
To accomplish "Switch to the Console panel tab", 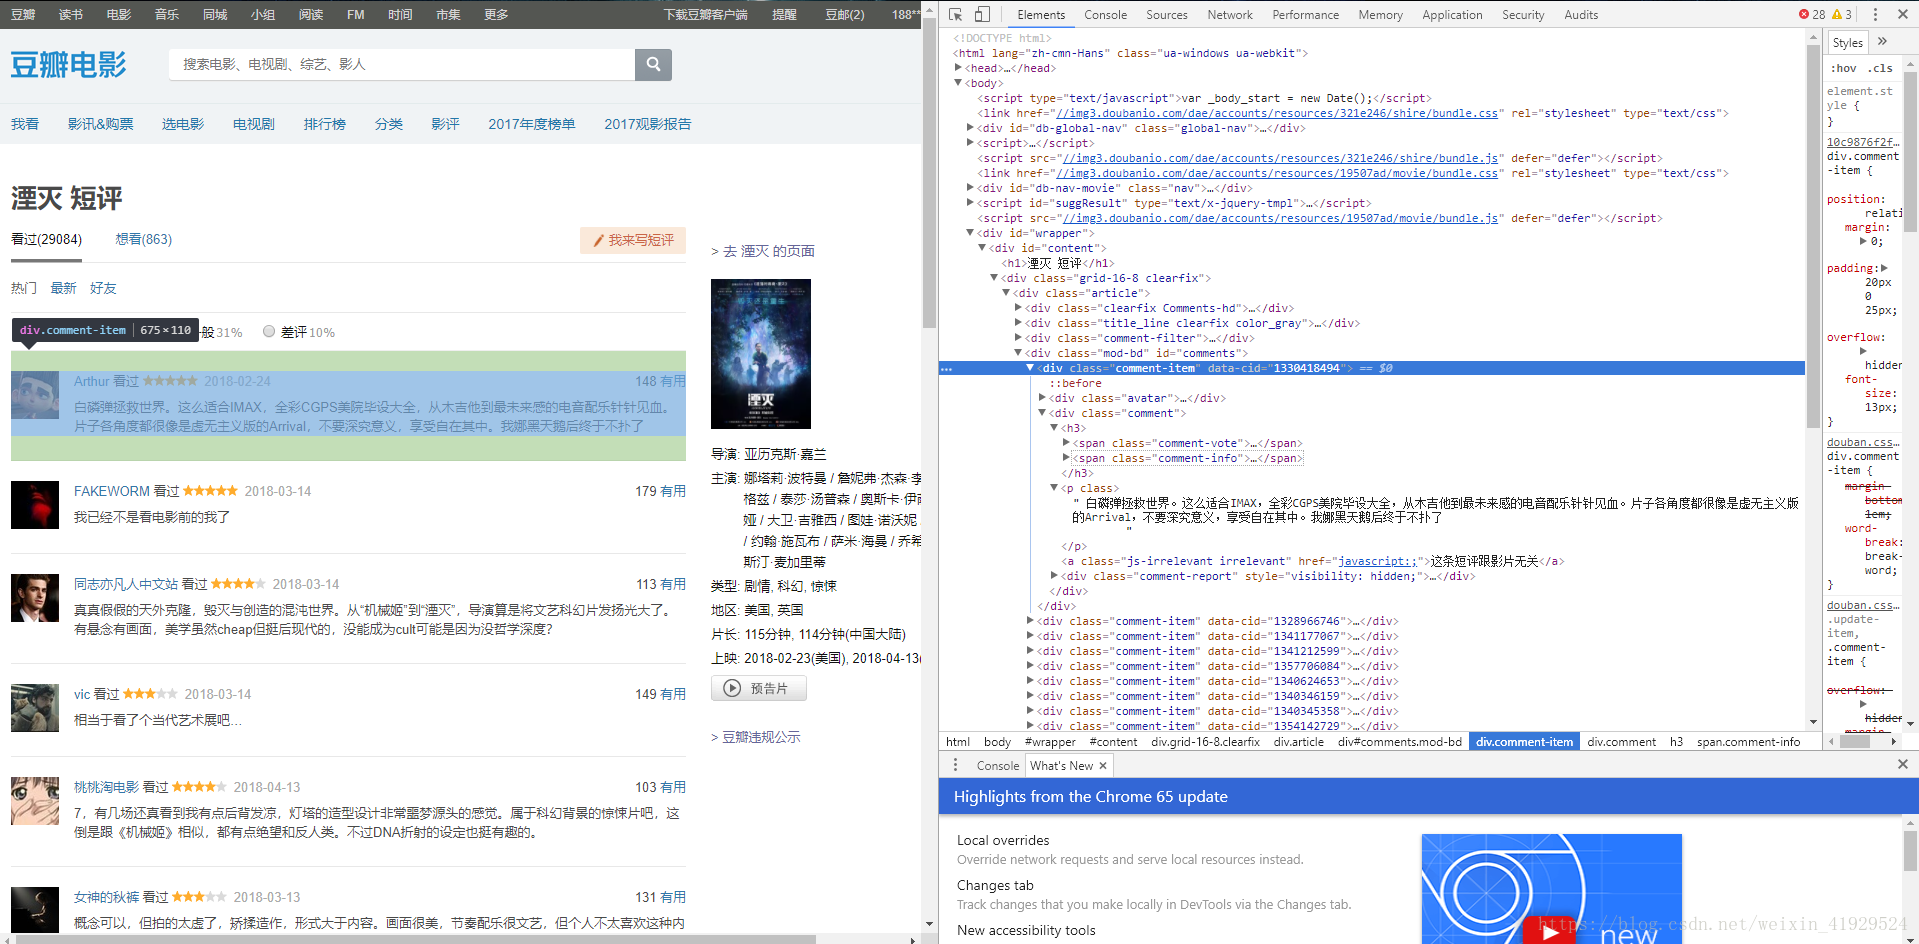I will 1105,14.
